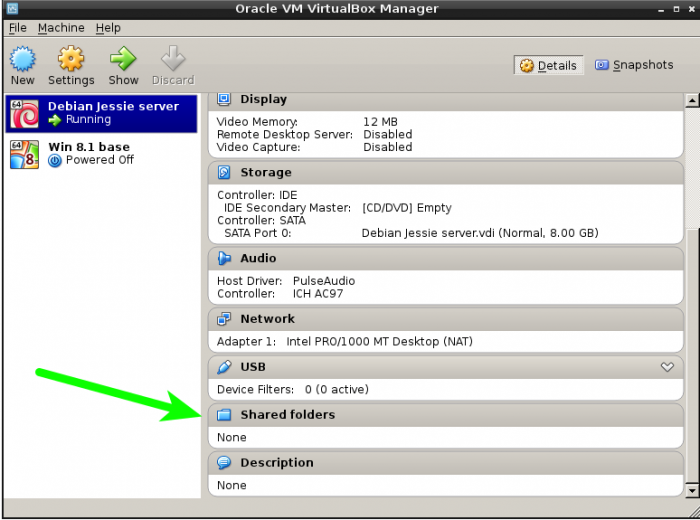Click the 'Debian Jessie server.vdi' storage entry

[480, 233]
